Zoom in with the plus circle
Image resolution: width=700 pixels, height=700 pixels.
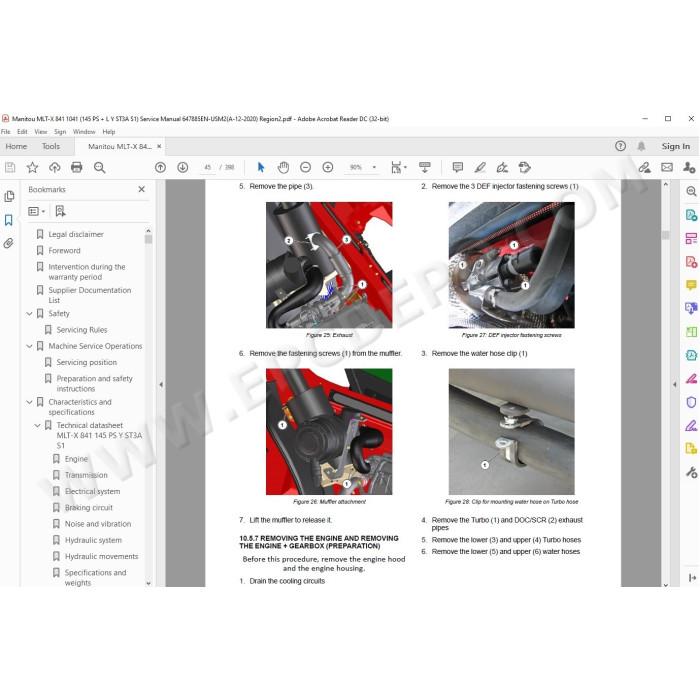[x=328, y=167]
